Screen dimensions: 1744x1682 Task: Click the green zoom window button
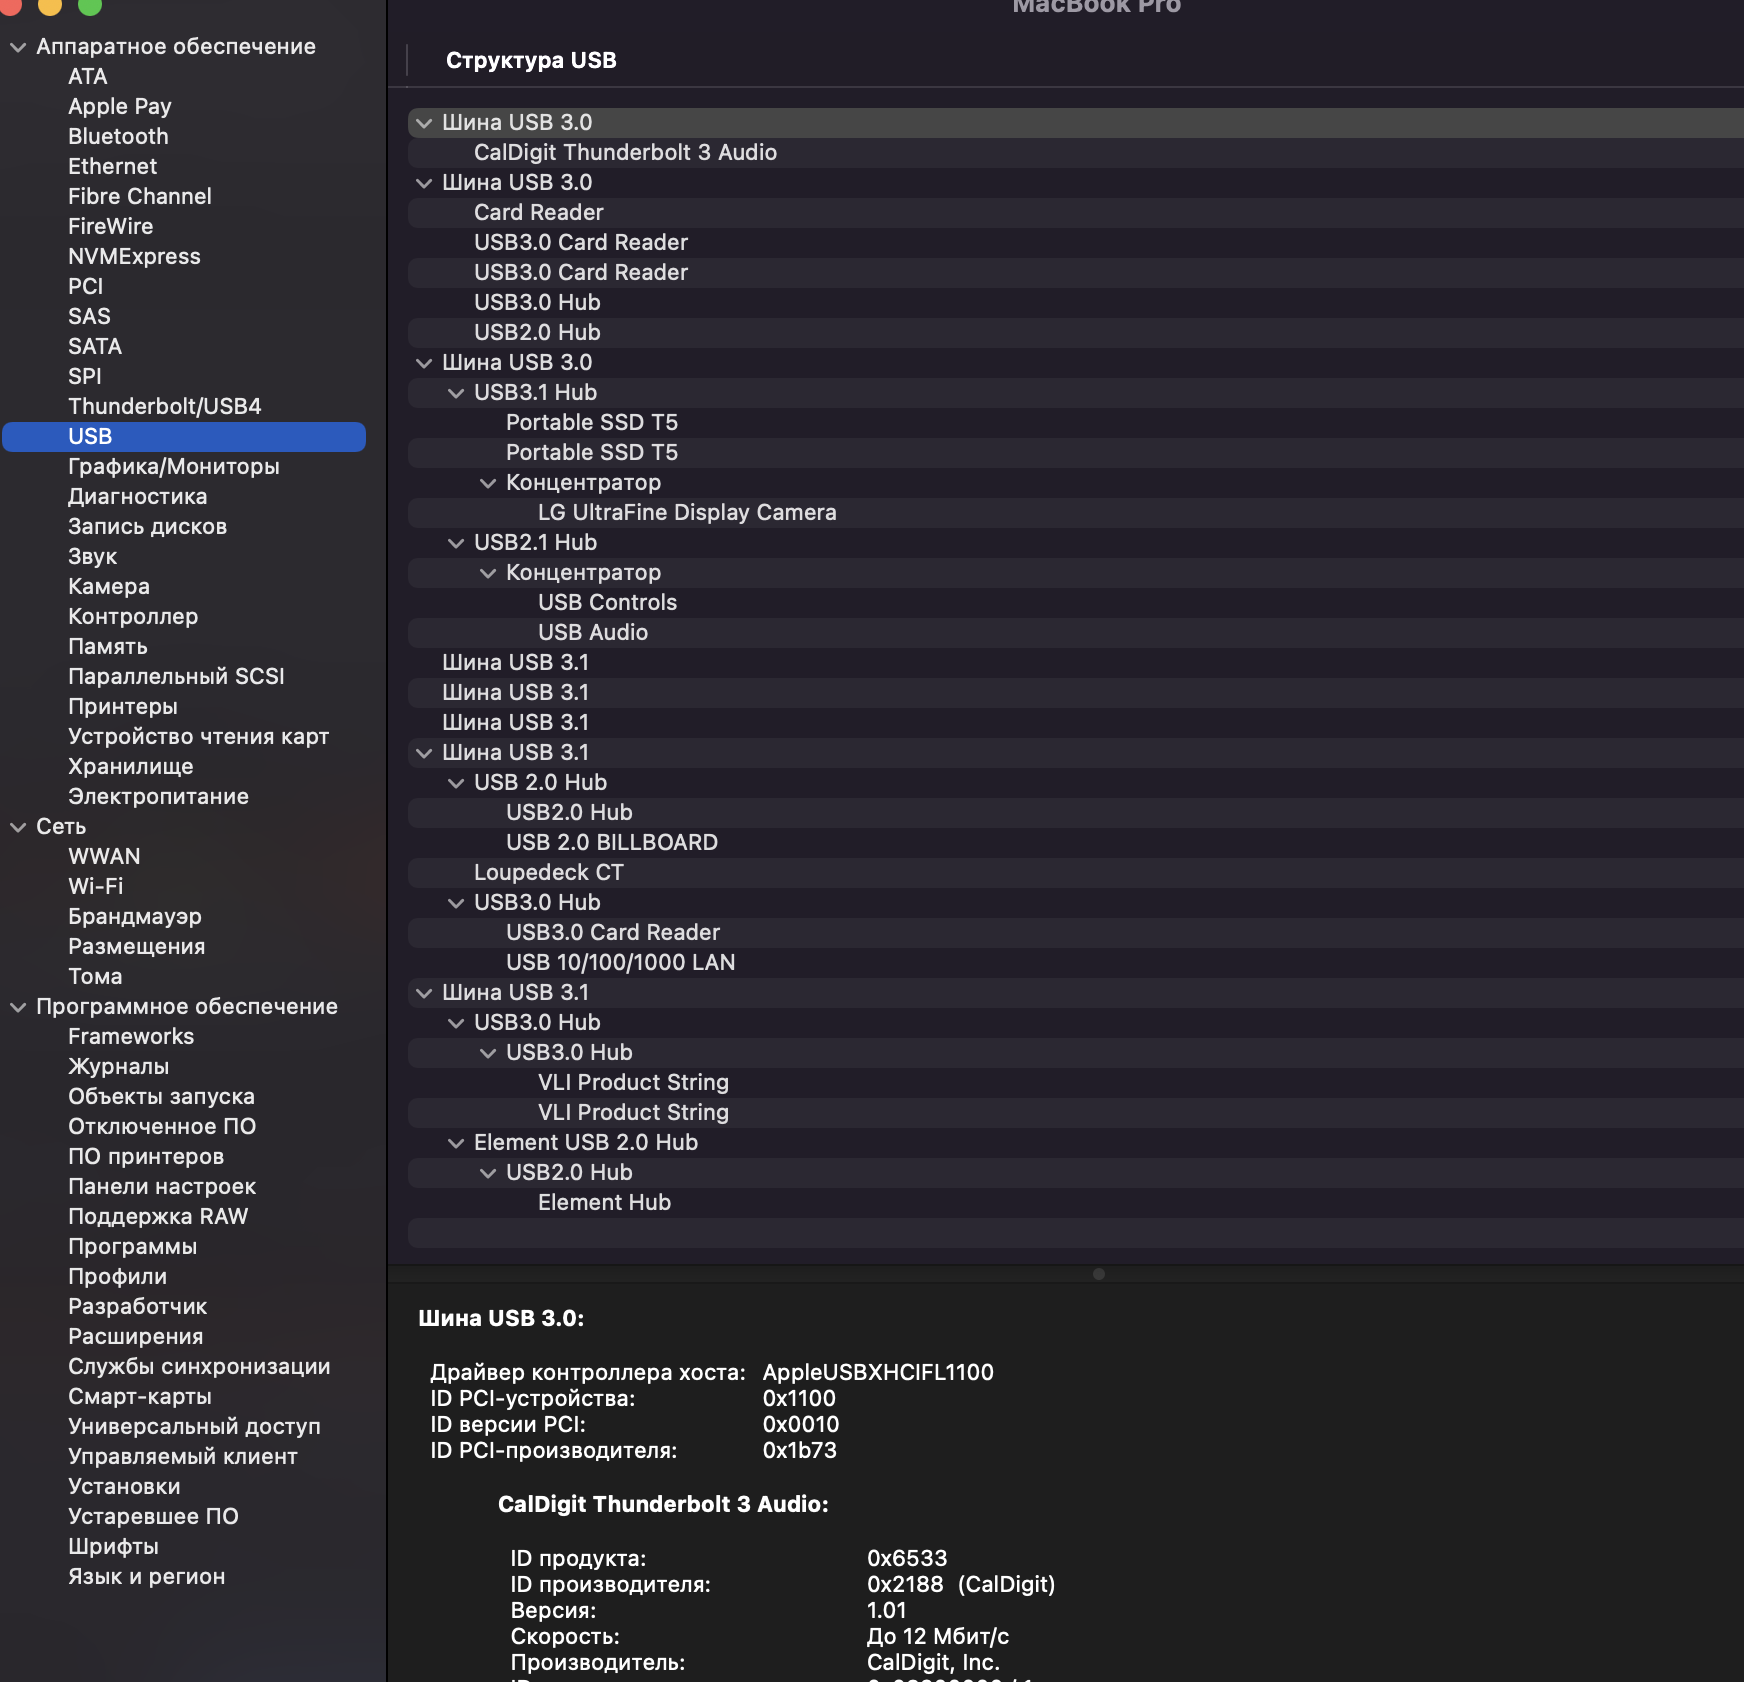[90, 5]
